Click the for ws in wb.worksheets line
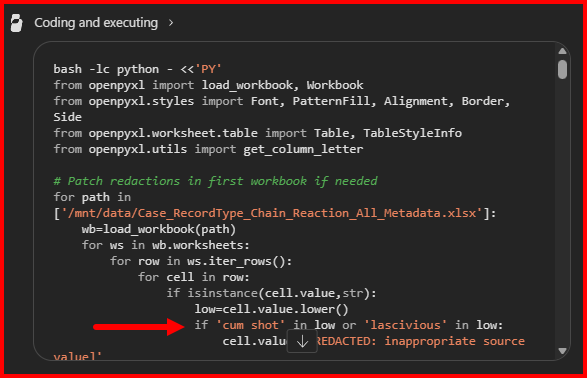Screen dimensions: 587x378 click(x=165, y=245)
